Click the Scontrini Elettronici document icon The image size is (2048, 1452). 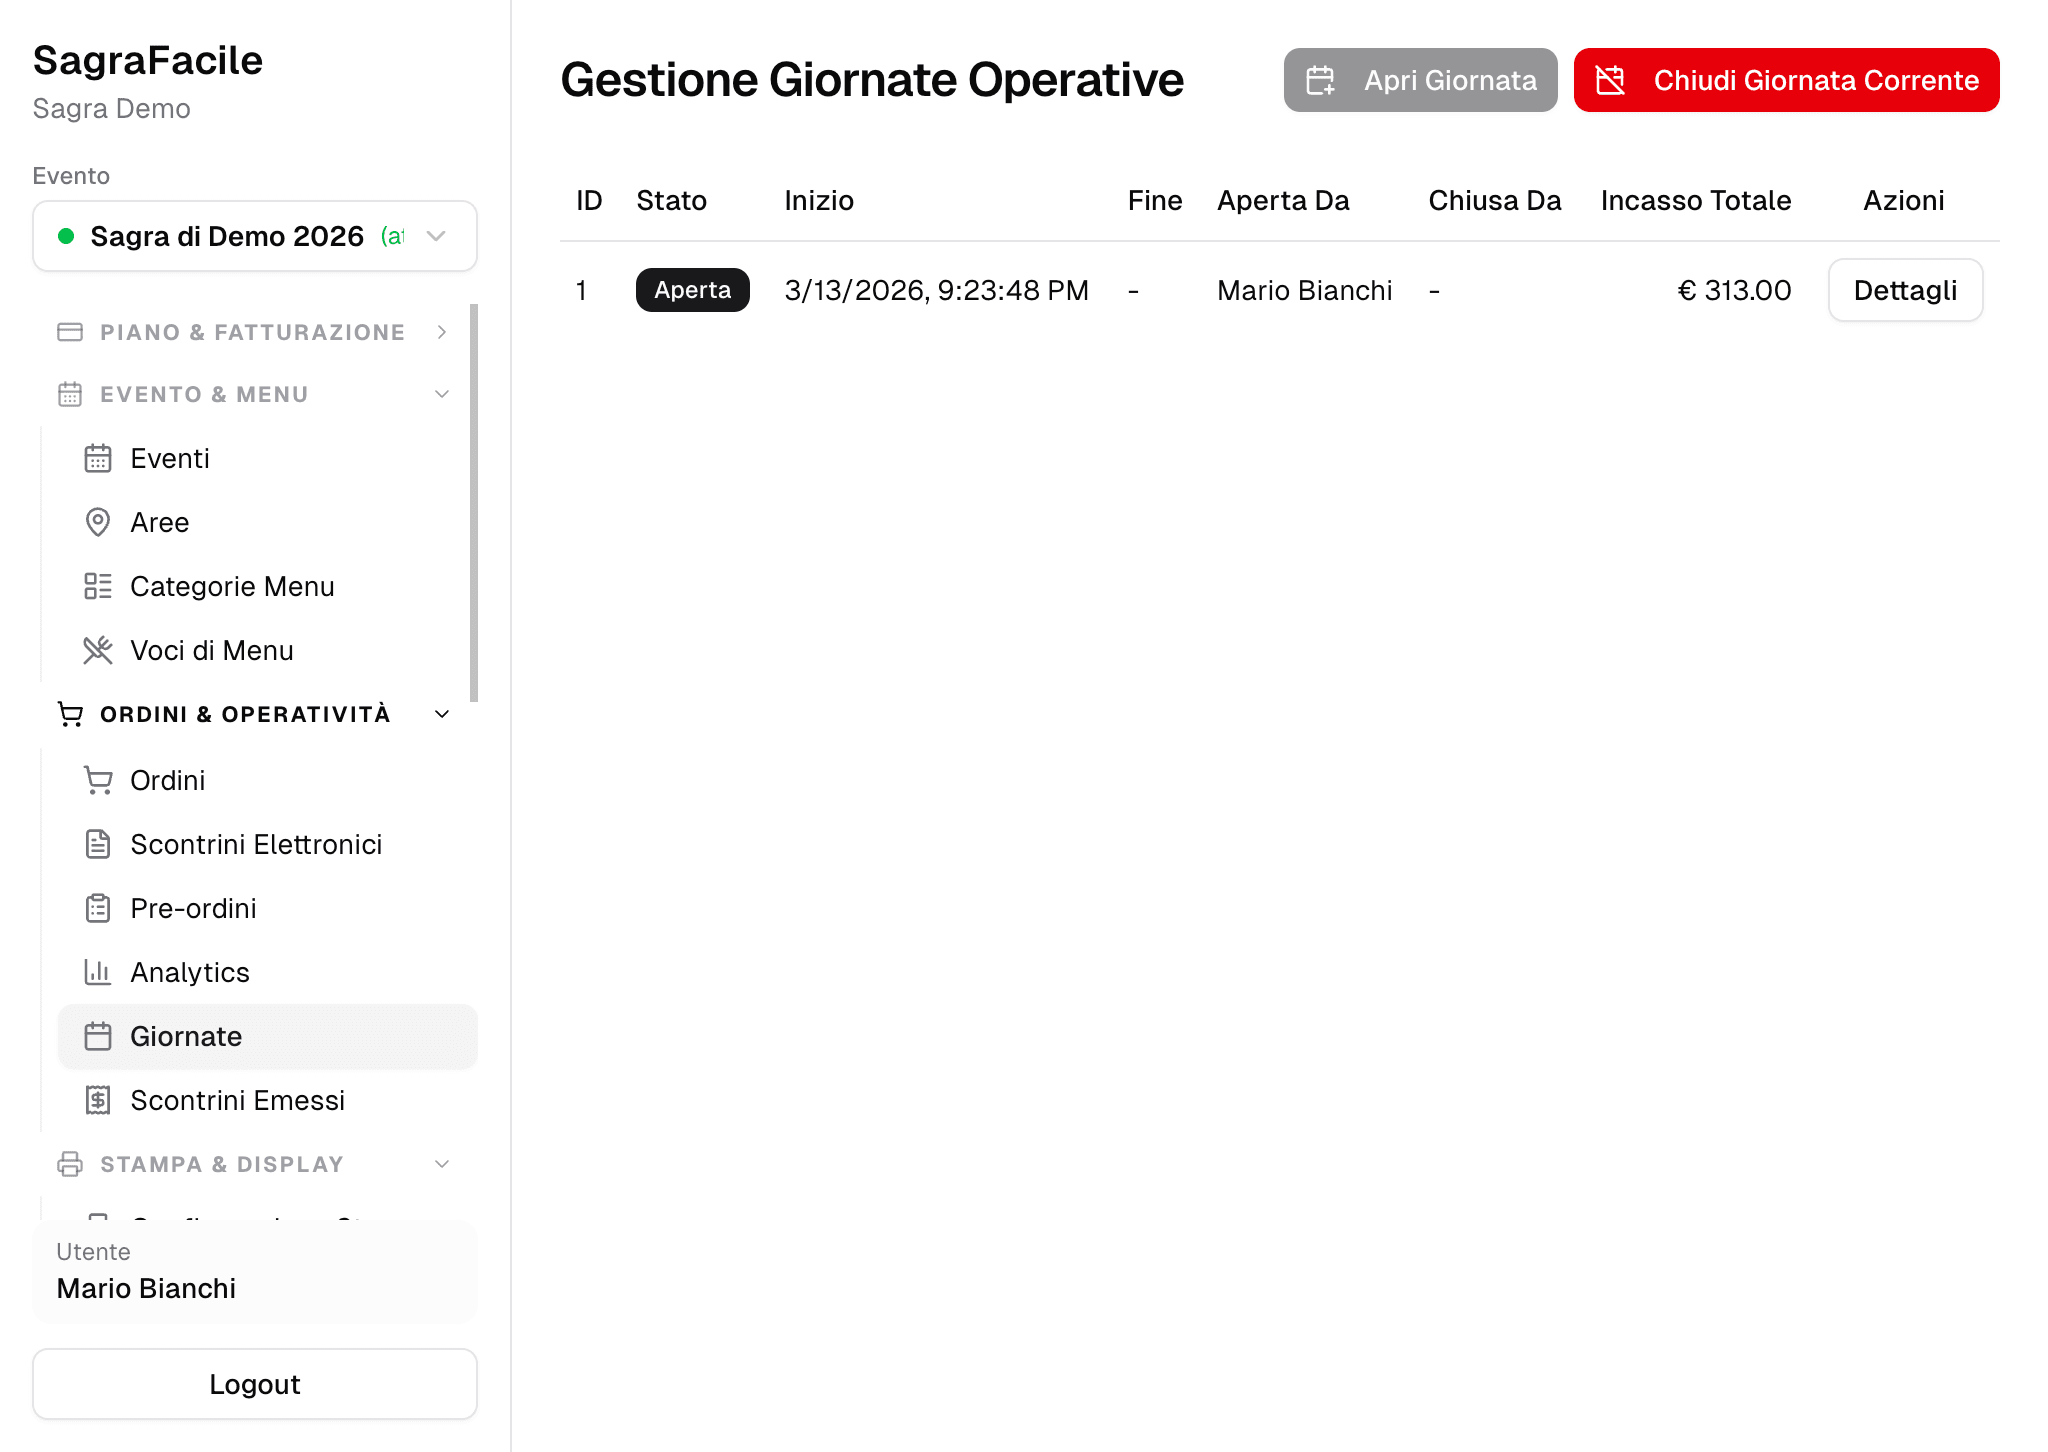(x=98, y=844)
